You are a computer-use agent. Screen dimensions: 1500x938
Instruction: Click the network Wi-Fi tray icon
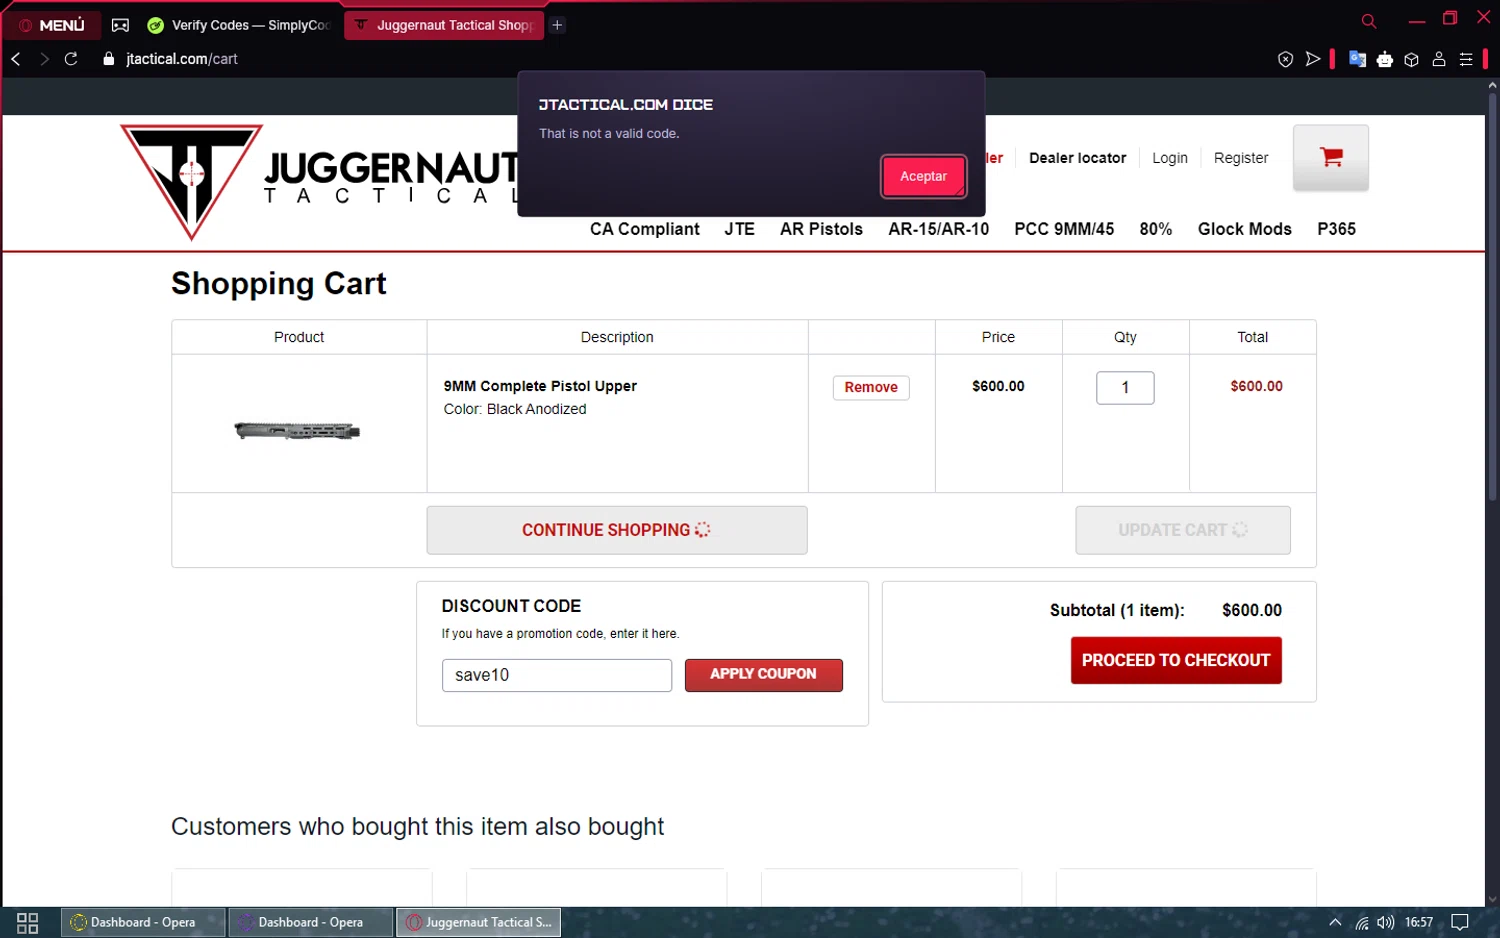1361,922
